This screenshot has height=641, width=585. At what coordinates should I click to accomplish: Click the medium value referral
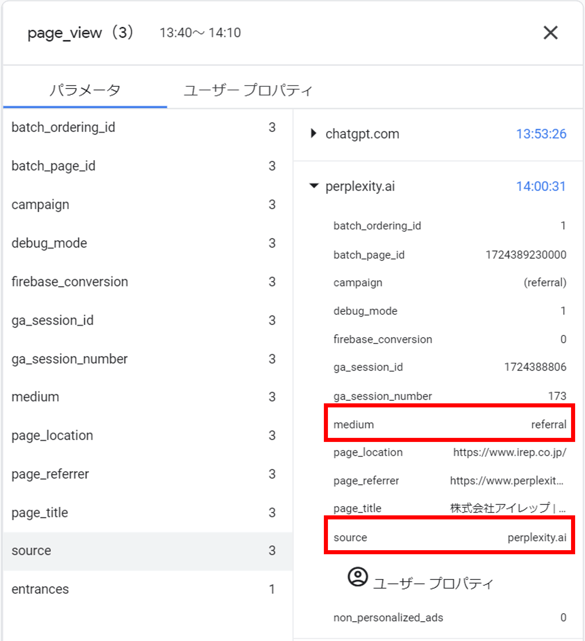click(x=549, y=424)
